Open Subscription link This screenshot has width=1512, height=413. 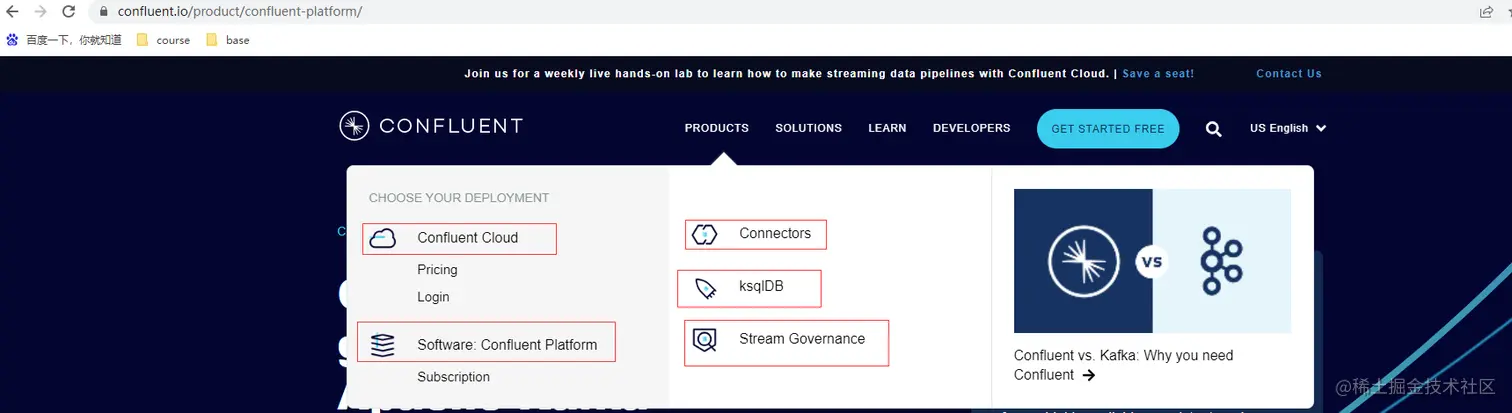(x=454, y=377)
